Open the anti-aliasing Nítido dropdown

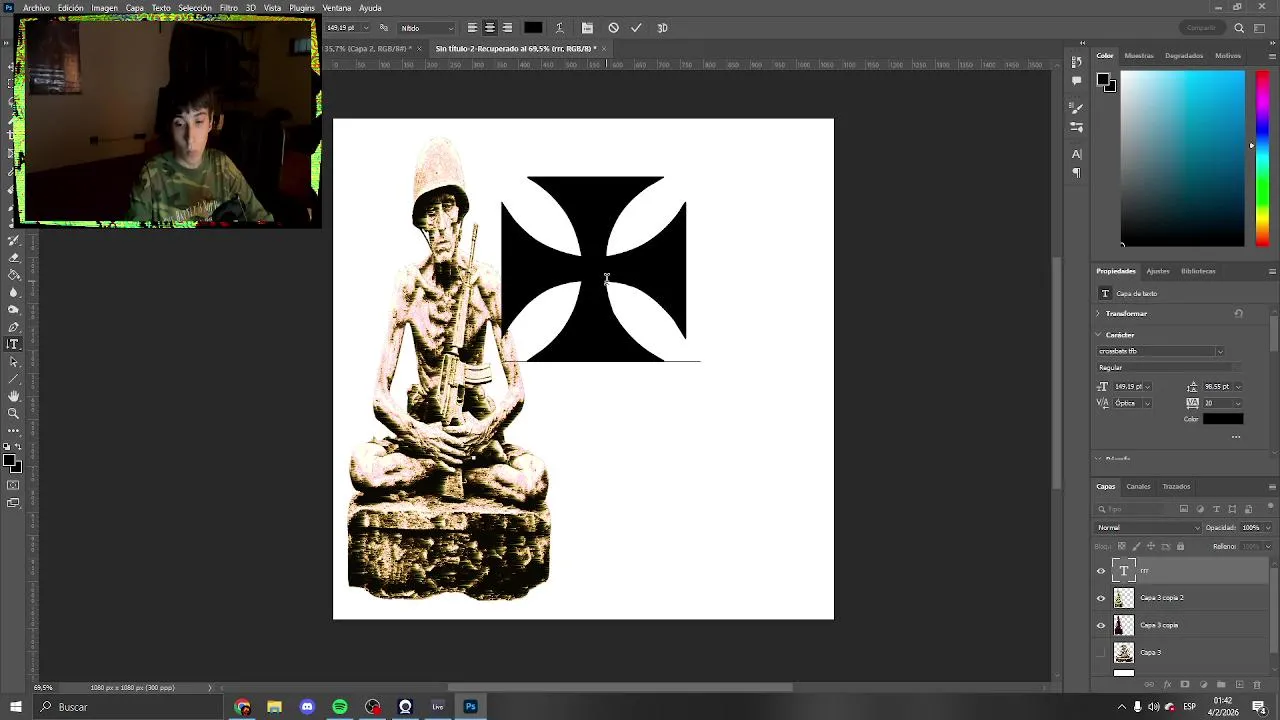(427, 28)
